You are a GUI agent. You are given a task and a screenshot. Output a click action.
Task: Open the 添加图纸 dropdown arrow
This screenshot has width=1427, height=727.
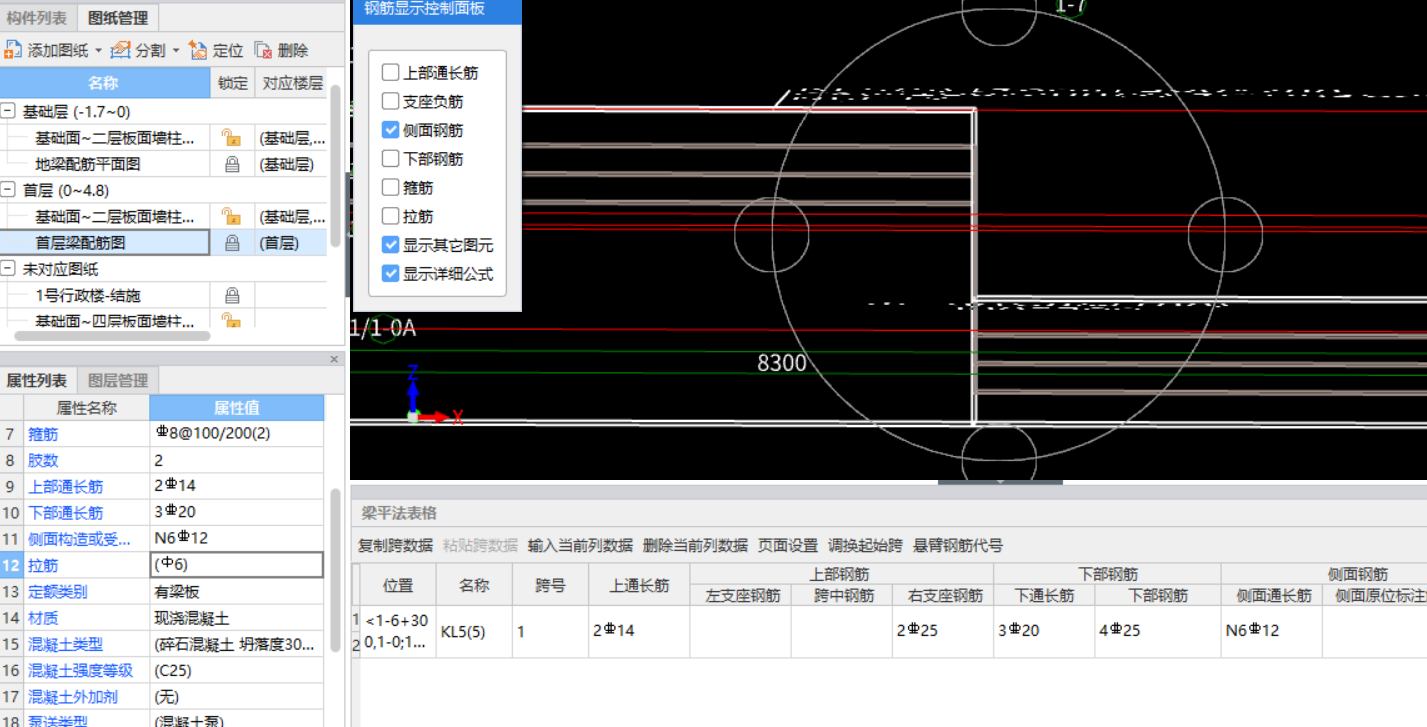[98, 51]
